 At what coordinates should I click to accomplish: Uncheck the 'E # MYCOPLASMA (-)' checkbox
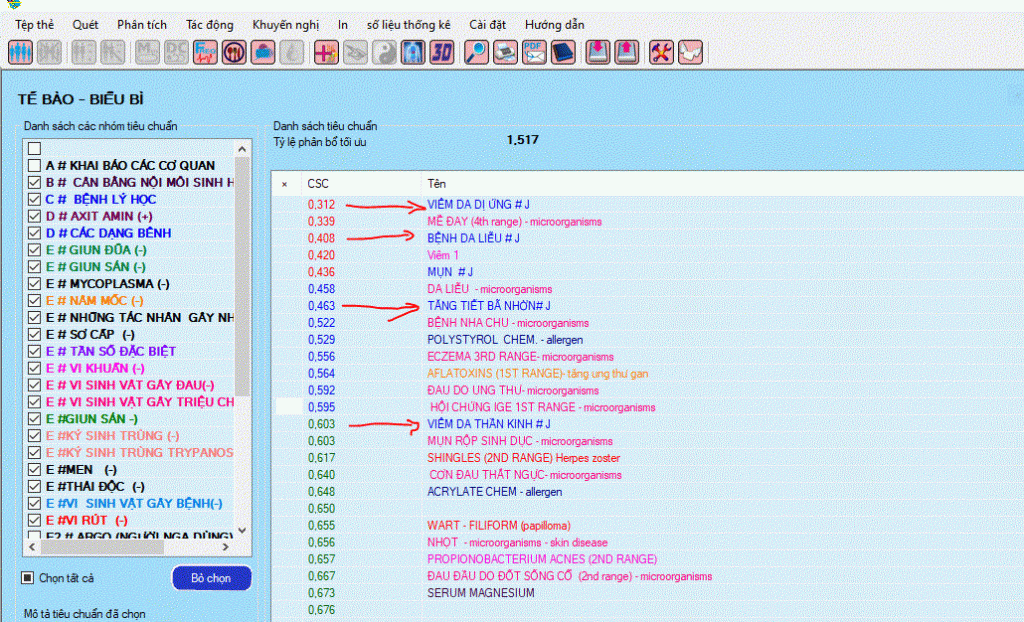tap(35, 284)
